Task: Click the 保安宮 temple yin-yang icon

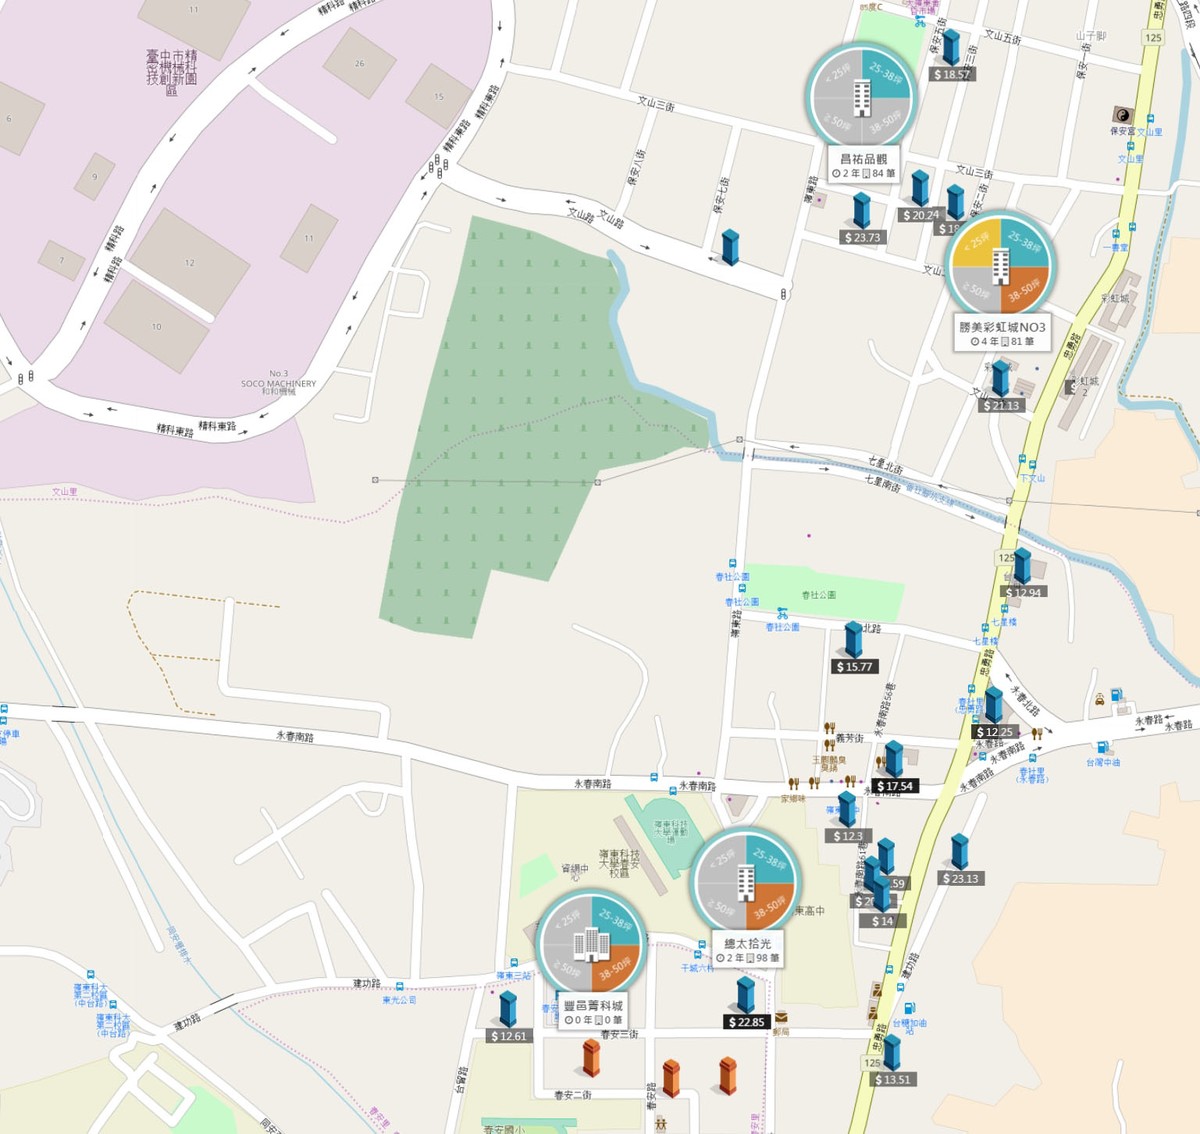Action: pos(1121,115)
